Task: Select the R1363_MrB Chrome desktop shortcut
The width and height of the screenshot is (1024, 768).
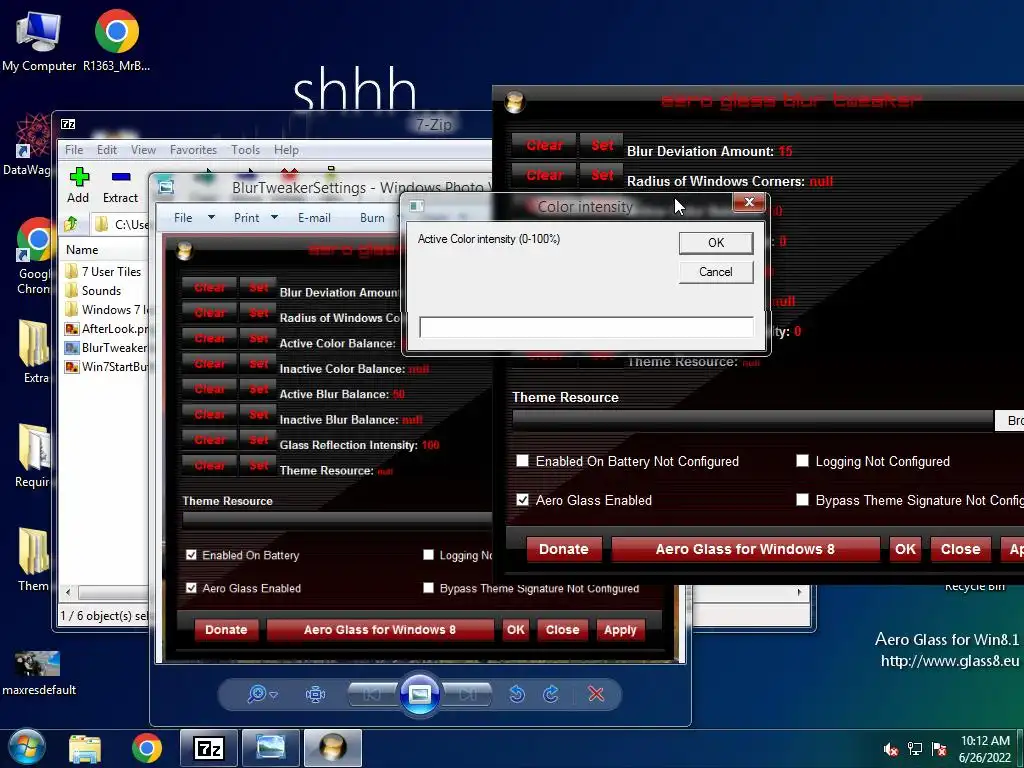Action: click(x=116, y=40)
